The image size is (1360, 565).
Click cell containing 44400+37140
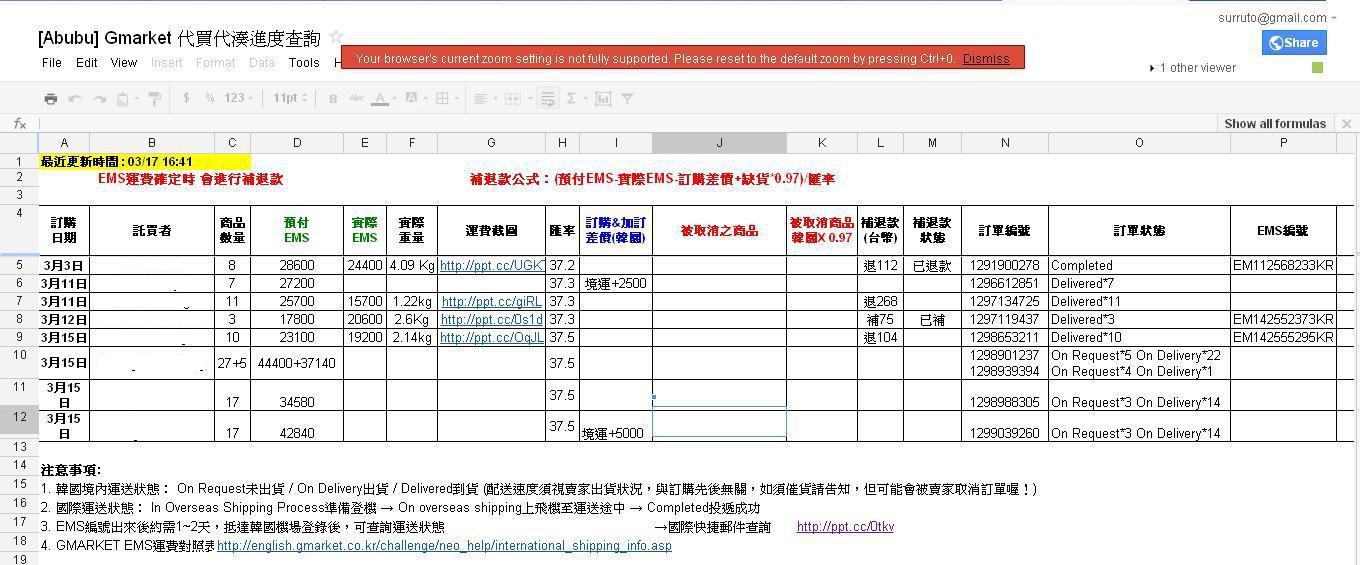pos(297,363)
